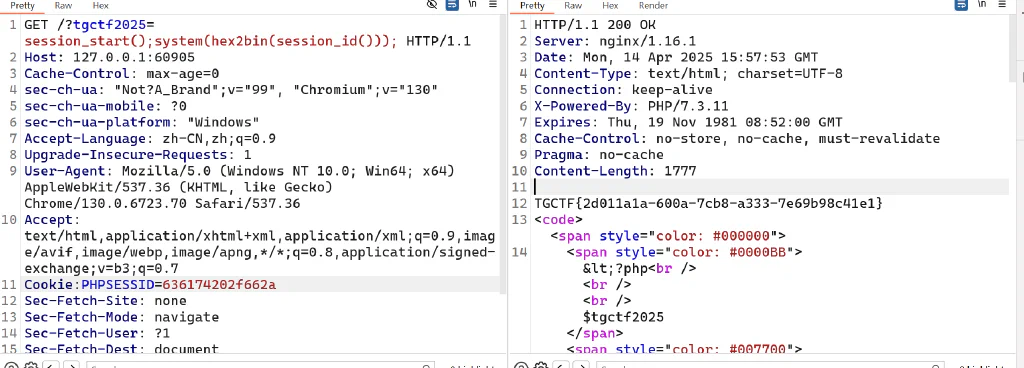Toggle the response pane word wrap icon
Screen dimensions: 1024x368
(961, 5)
